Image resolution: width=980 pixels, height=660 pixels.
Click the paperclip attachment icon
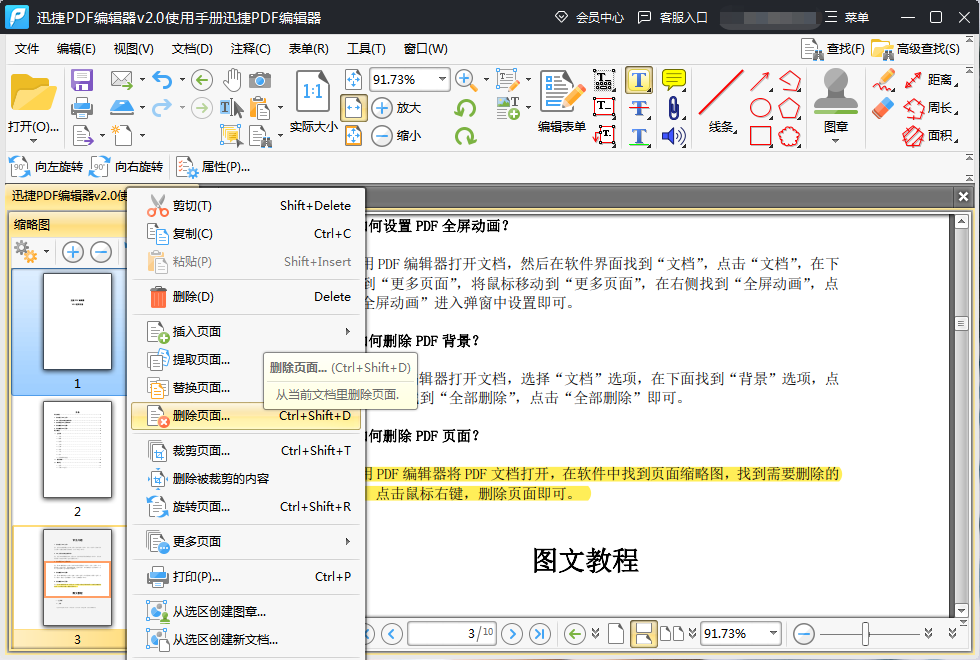pyautogui.click(x=674, y=108)
